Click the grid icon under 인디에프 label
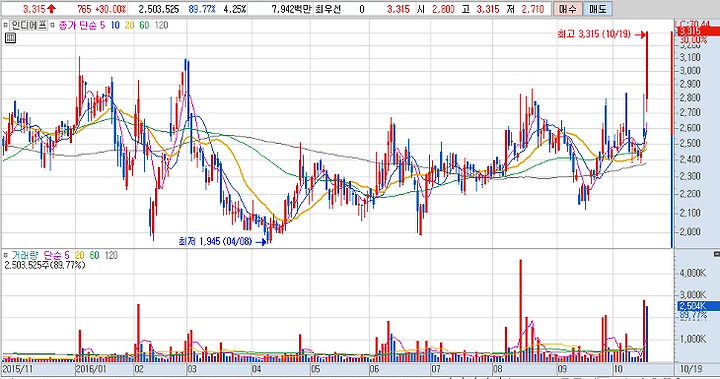Viewport: 720px width, 379px height. point(10,38)
